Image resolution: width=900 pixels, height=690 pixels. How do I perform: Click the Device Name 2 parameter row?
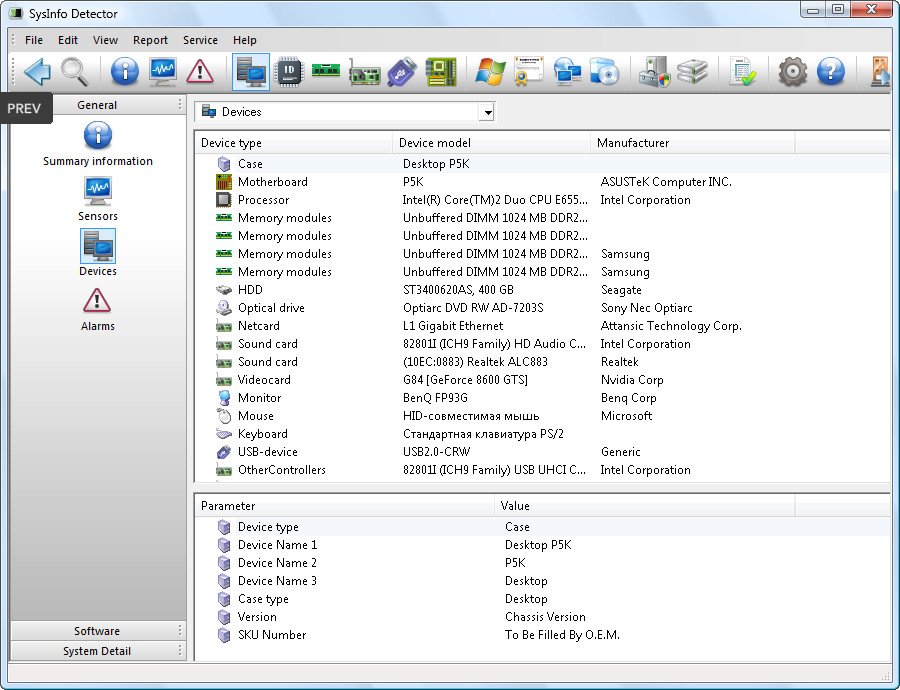tap(542, 563)
